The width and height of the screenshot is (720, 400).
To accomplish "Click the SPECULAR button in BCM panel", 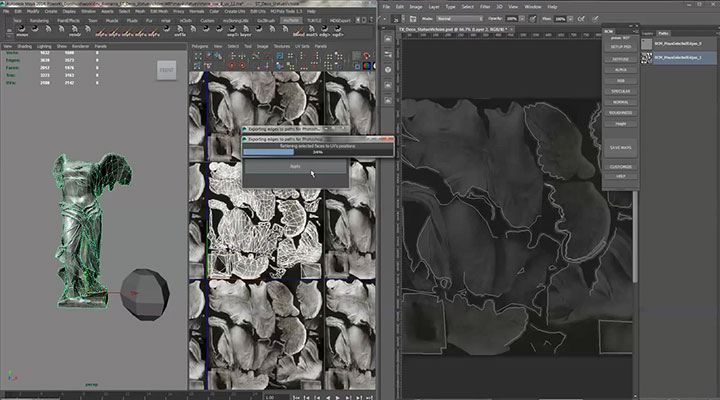I will (x=620, y=91).
